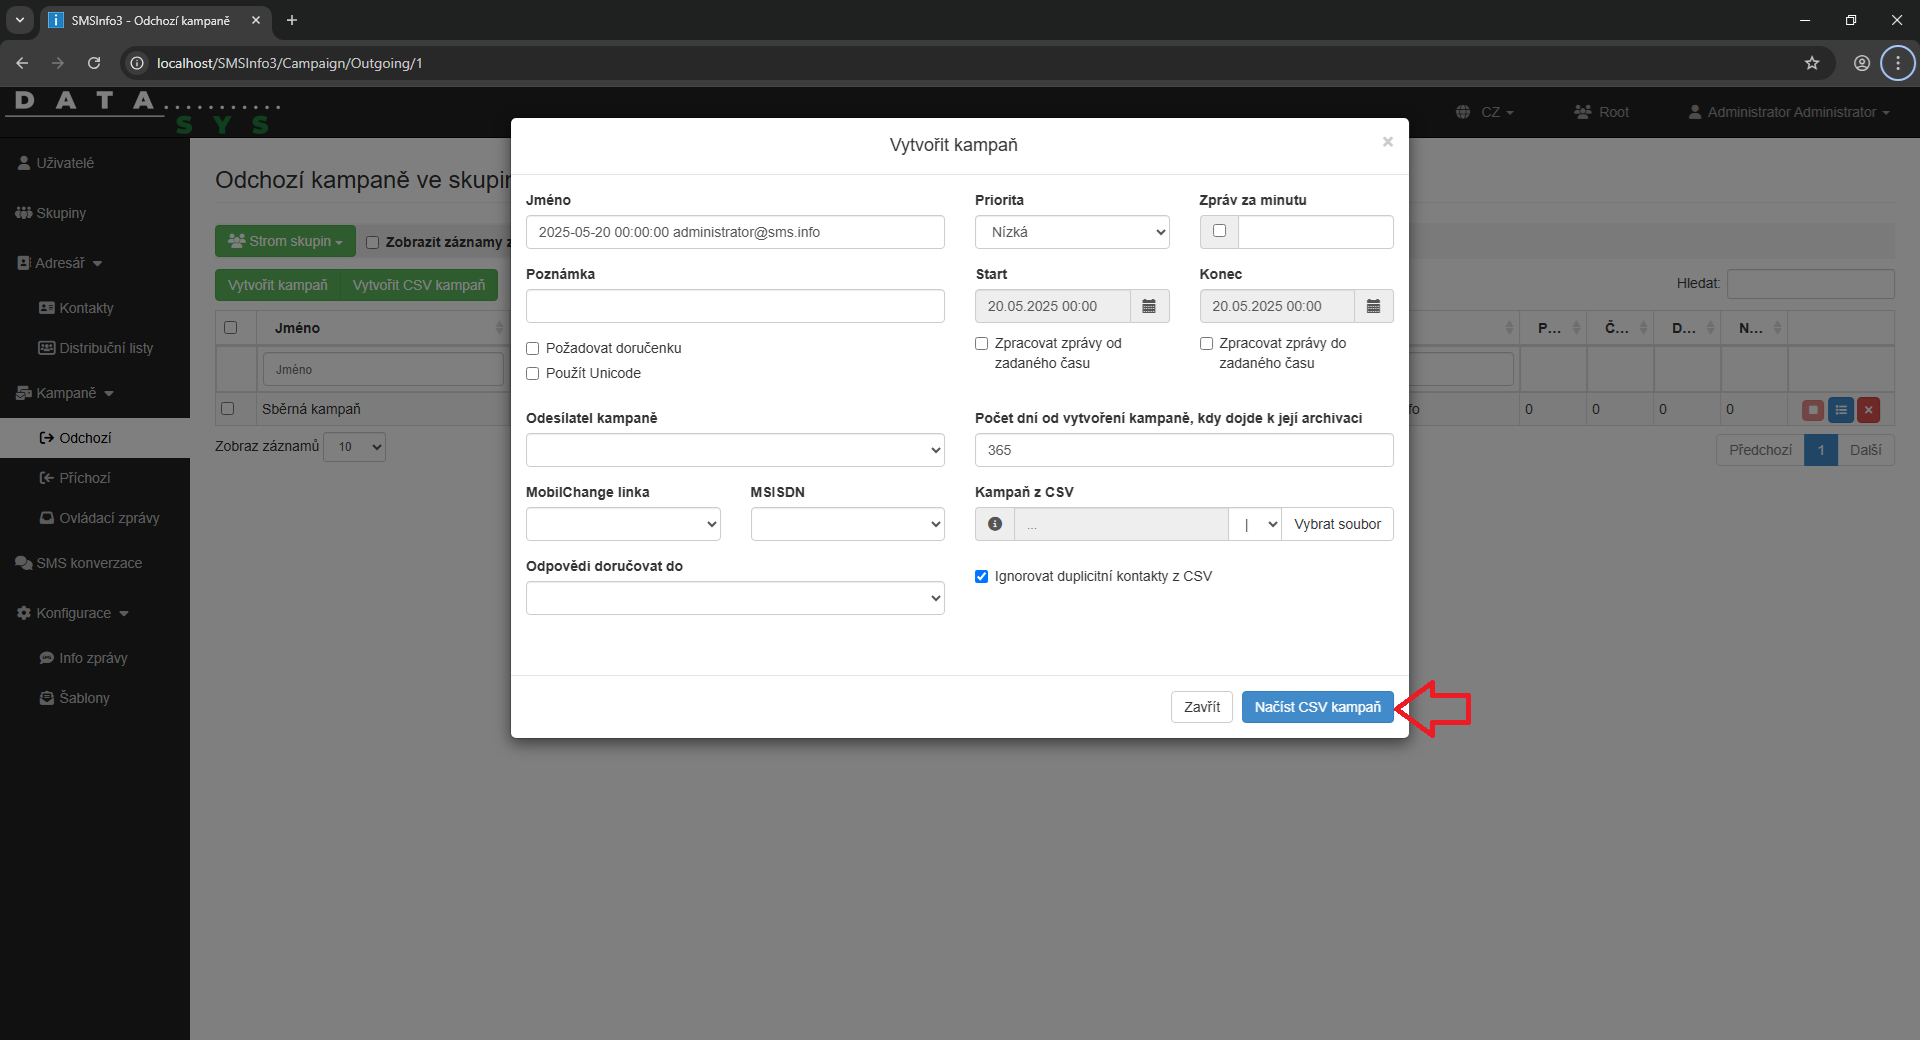Close the Vytvořit kampaň dialog with X
Viewport: 1920px width, 1040px height.
click(x=1387, y=142)
